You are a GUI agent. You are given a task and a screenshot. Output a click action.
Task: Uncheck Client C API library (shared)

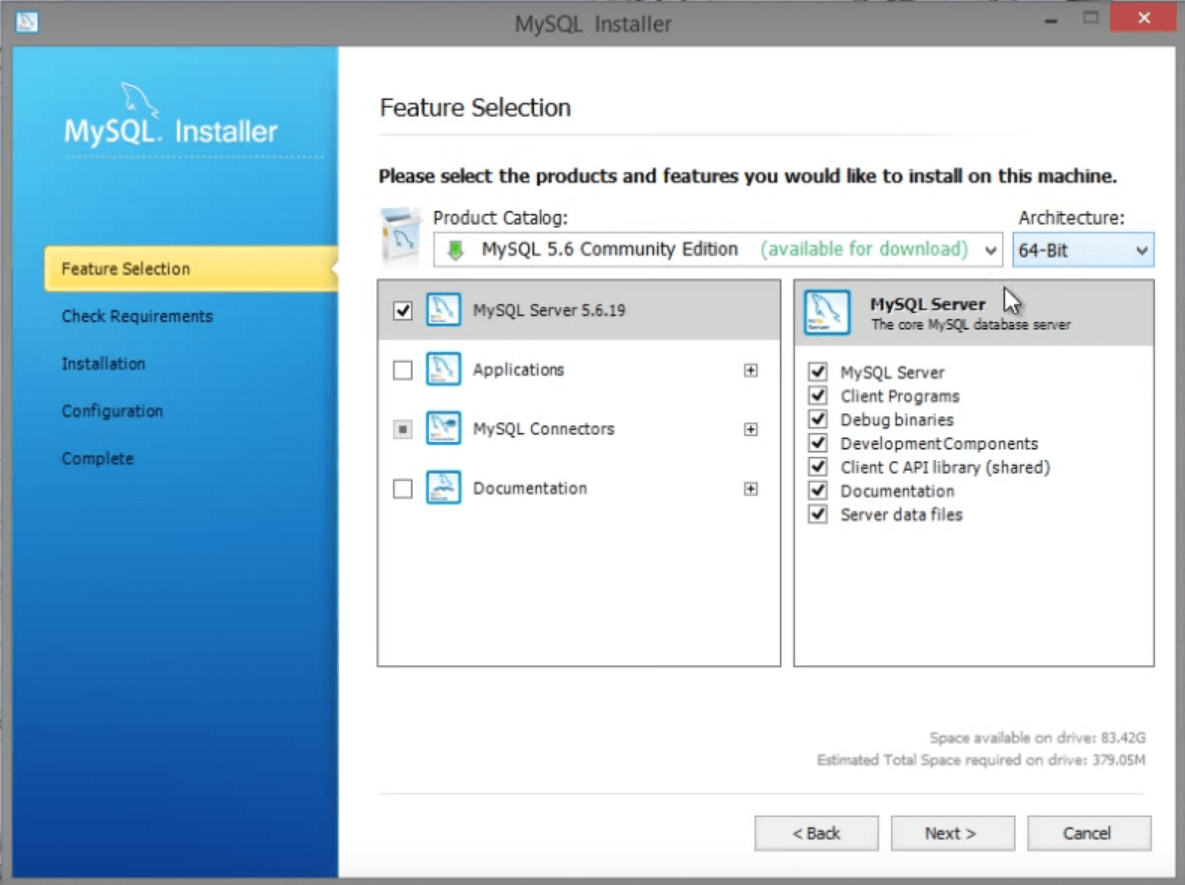click(818, 466)
